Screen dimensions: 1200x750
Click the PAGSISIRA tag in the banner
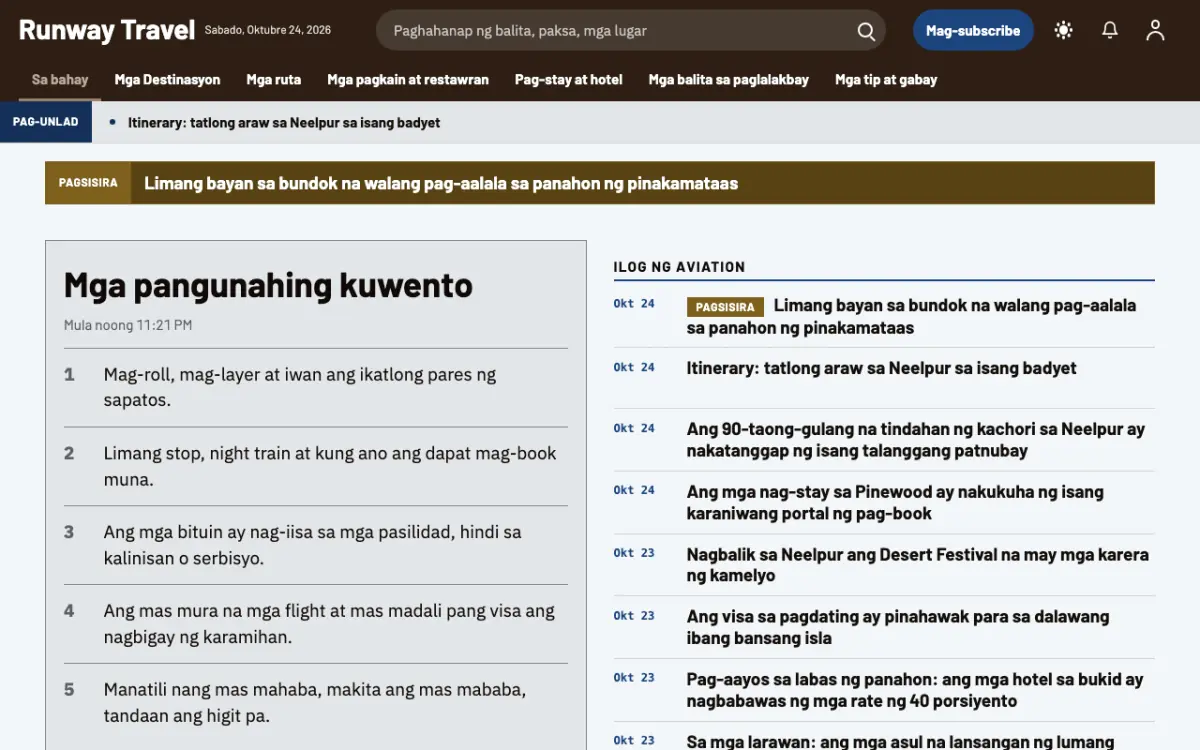click(x=88, y=183)
